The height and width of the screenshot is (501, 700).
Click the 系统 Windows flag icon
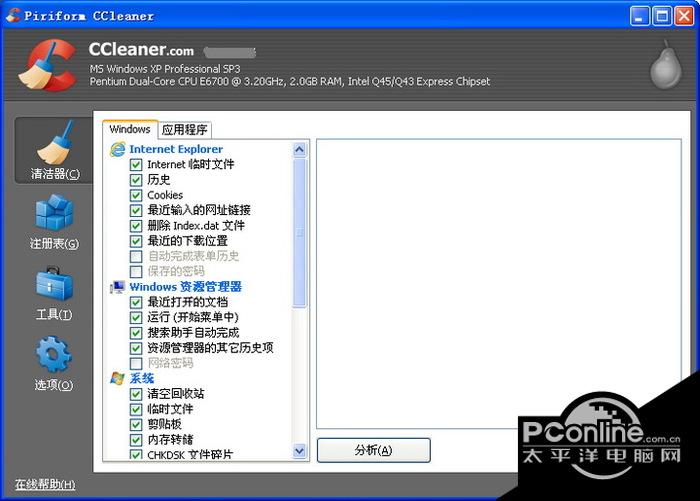[117, 378]
